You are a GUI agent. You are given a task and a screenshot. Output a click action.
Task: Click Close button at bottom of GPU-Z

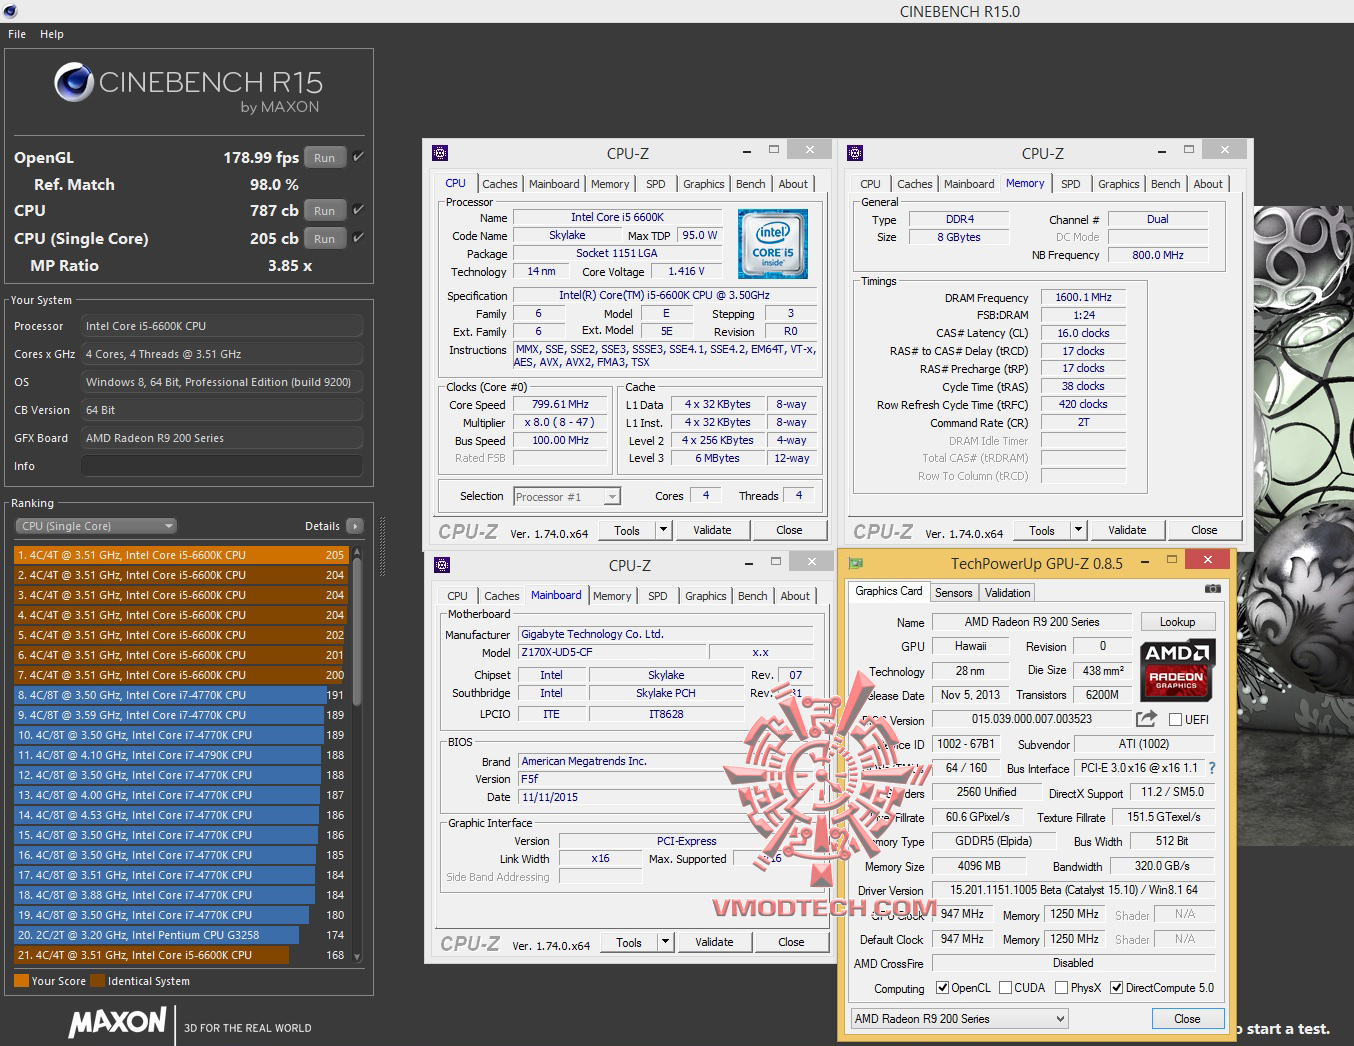coord(1187,1019)
